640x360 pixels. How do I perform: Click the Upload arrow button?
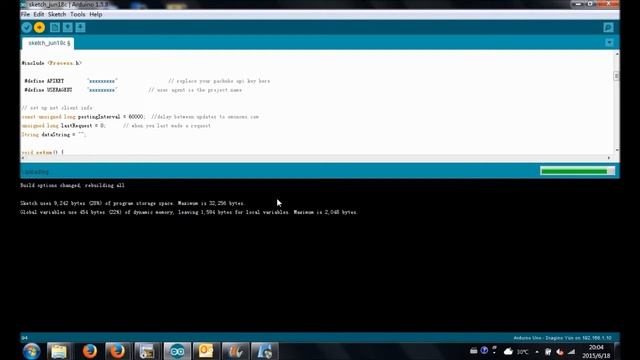click(x=40, y=27)
